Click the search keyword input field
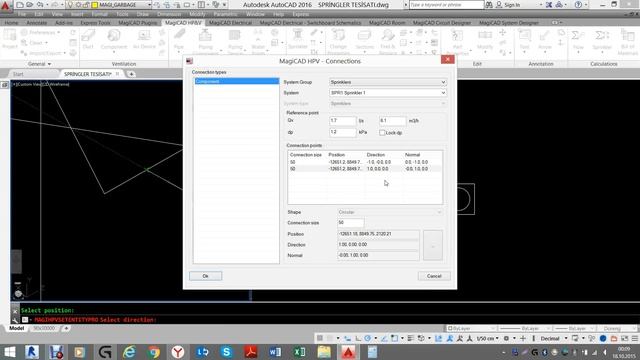The height and width of the screenshot is (360, 640). (446, 5)
